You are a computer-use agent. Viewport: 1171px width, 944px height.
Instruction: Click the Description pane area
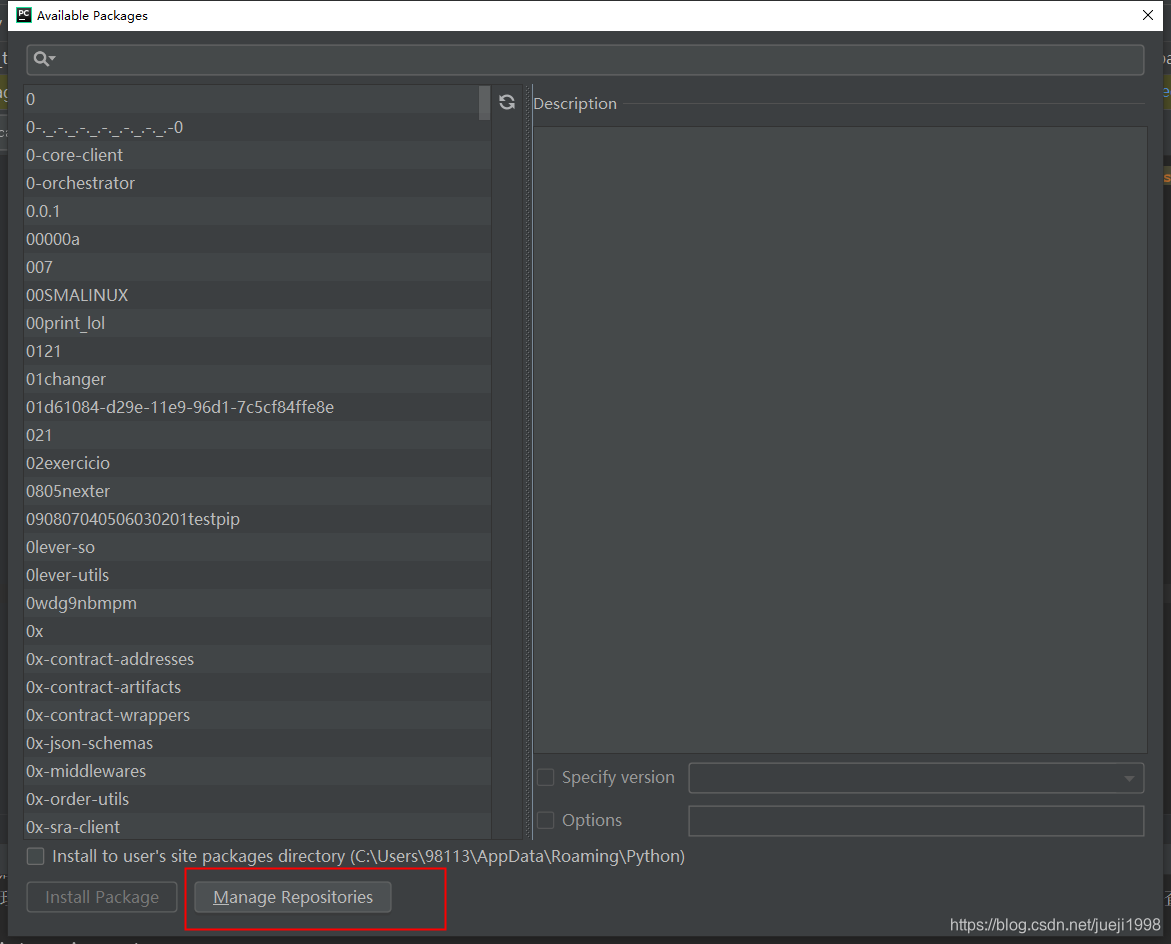840,440
